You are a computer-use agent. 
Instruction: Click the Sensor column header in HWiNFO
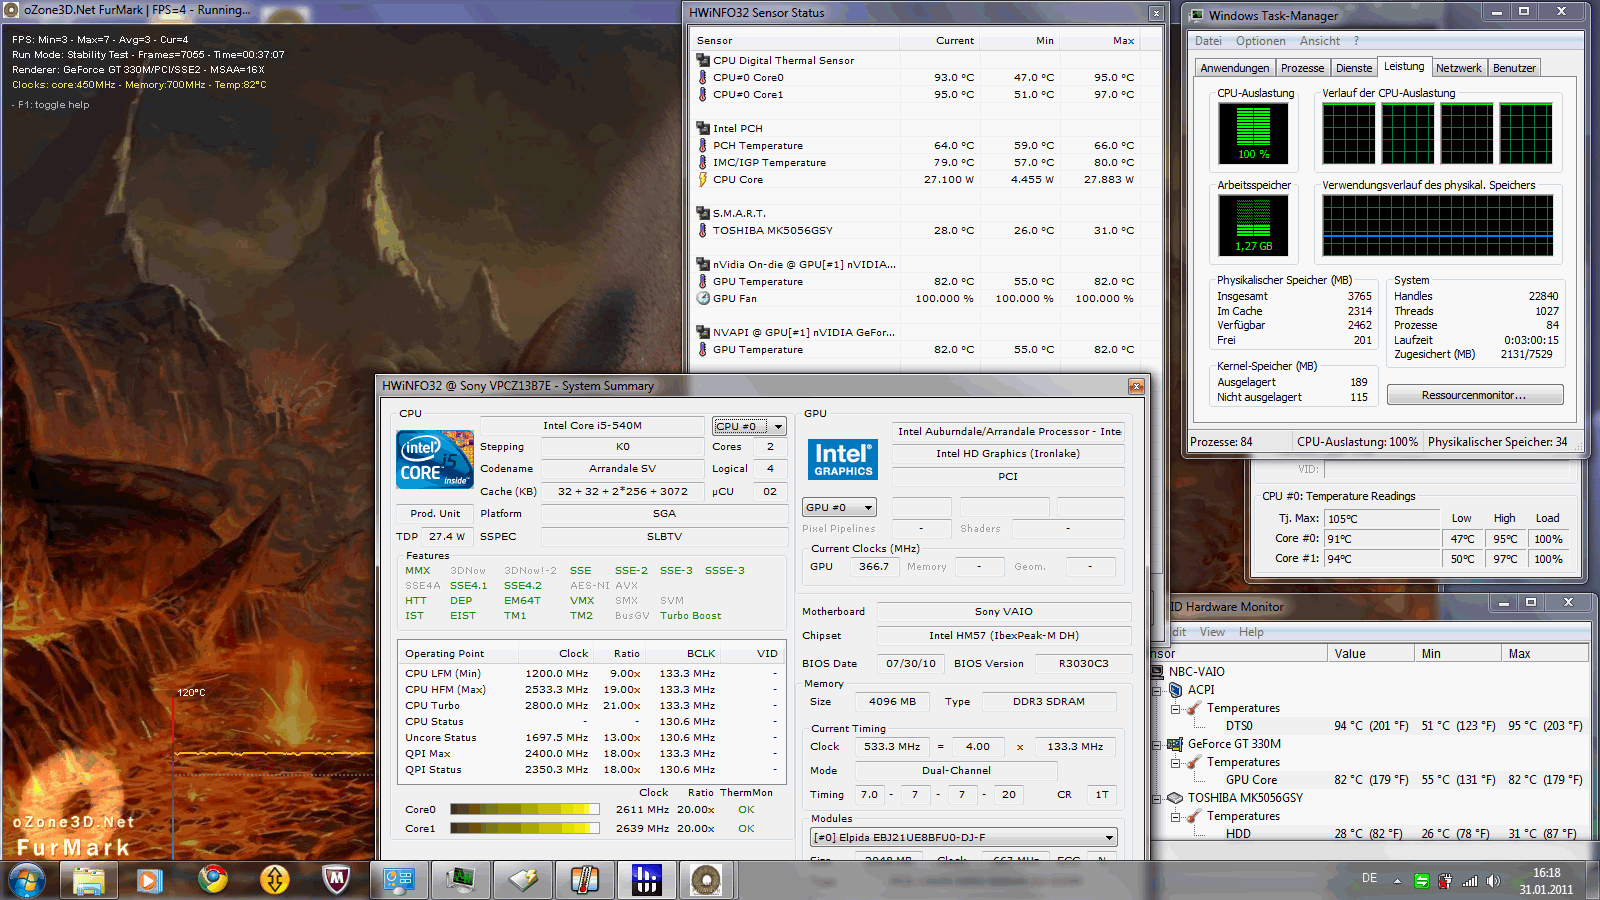(x=796, y=41)
